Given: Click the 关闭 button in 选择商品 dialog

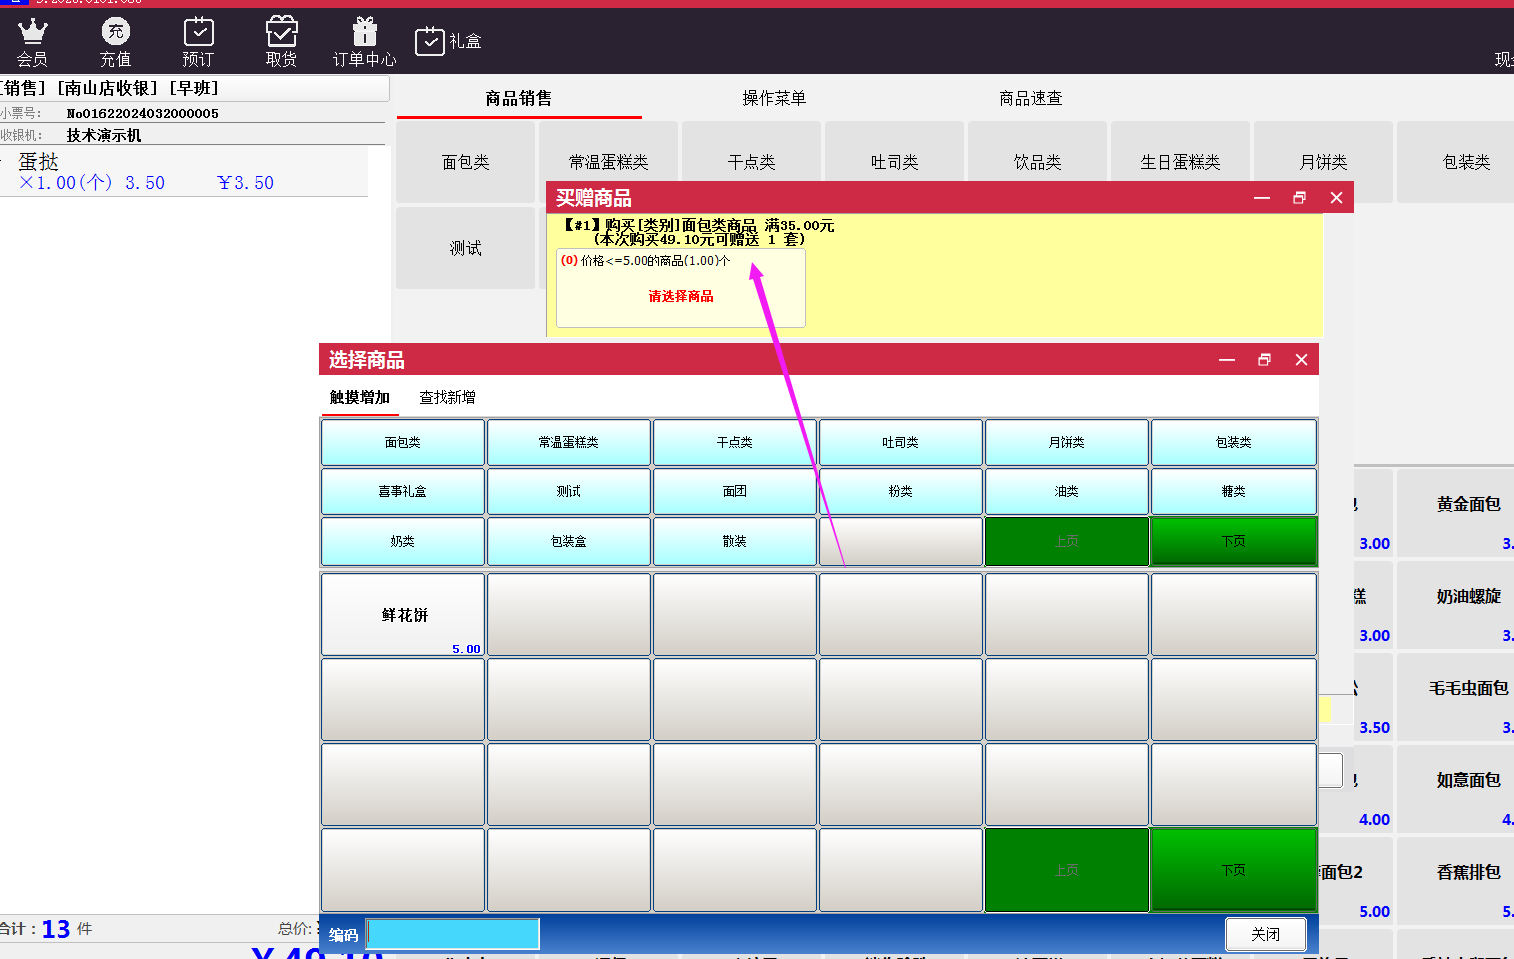Looking at the screenshot, I should tap(1266, 934).
